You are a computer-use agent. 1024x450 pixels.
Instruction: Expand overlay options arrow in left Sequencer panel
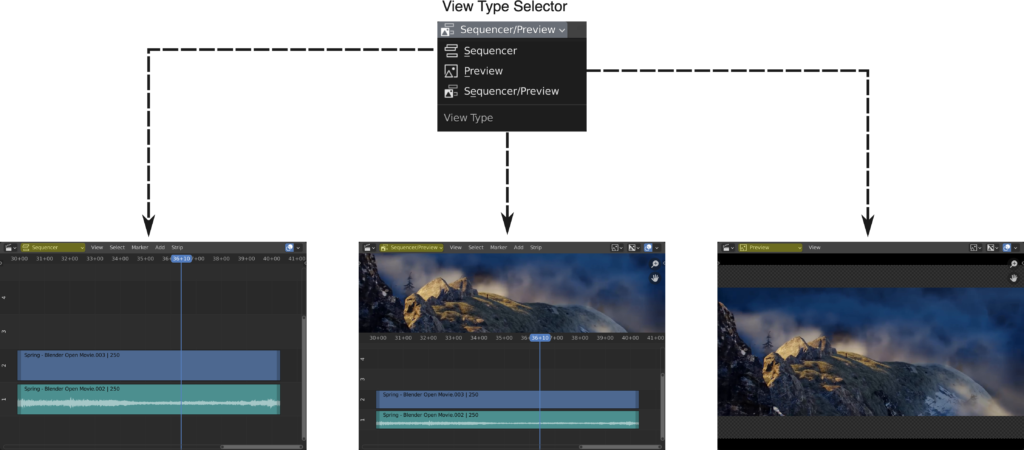click(298, 248)
